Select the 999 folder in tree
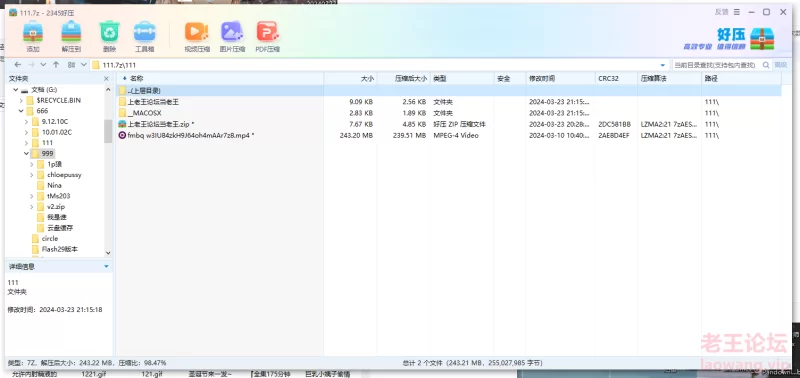The height and width of the screenshot is (378, 800). pyautogui.click(x=42, y=154)
